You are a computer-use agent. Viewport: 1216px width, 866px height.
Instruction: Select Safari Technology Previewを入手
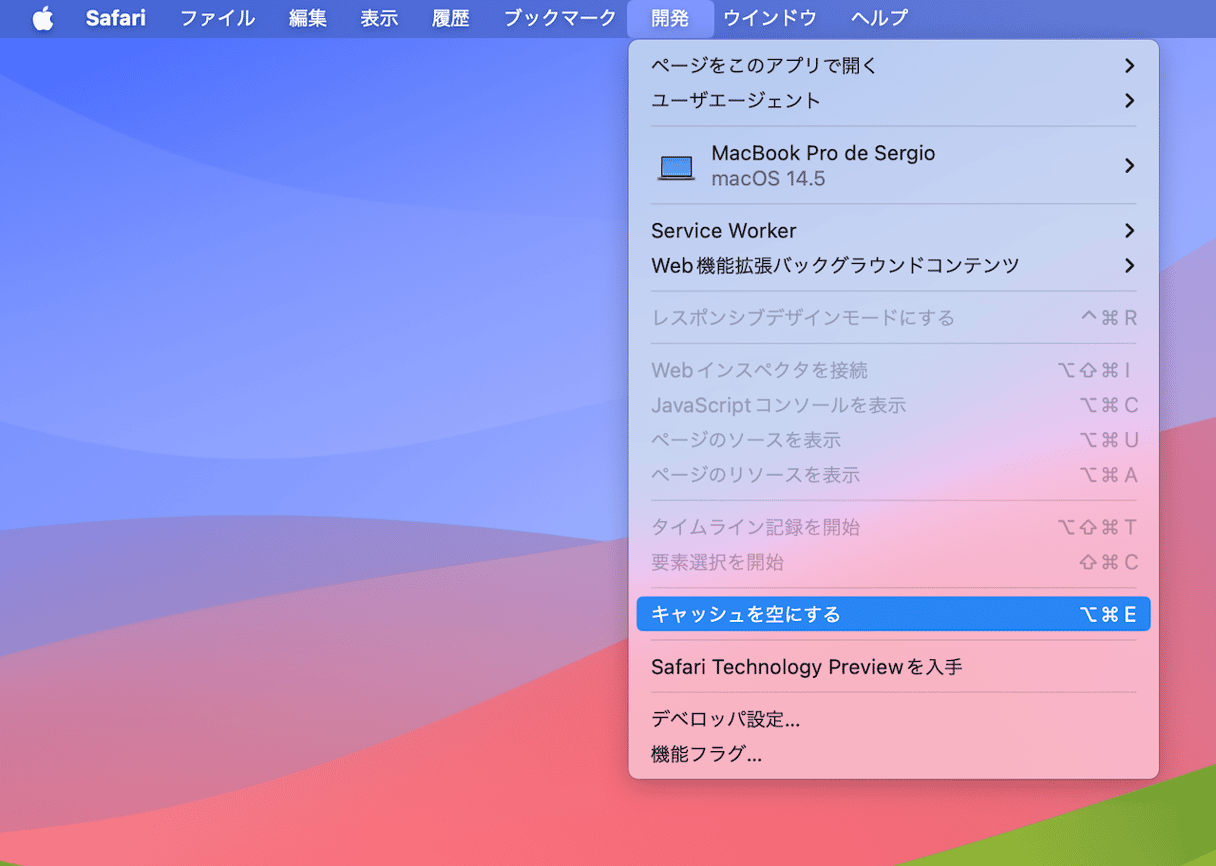coord(893,667)
